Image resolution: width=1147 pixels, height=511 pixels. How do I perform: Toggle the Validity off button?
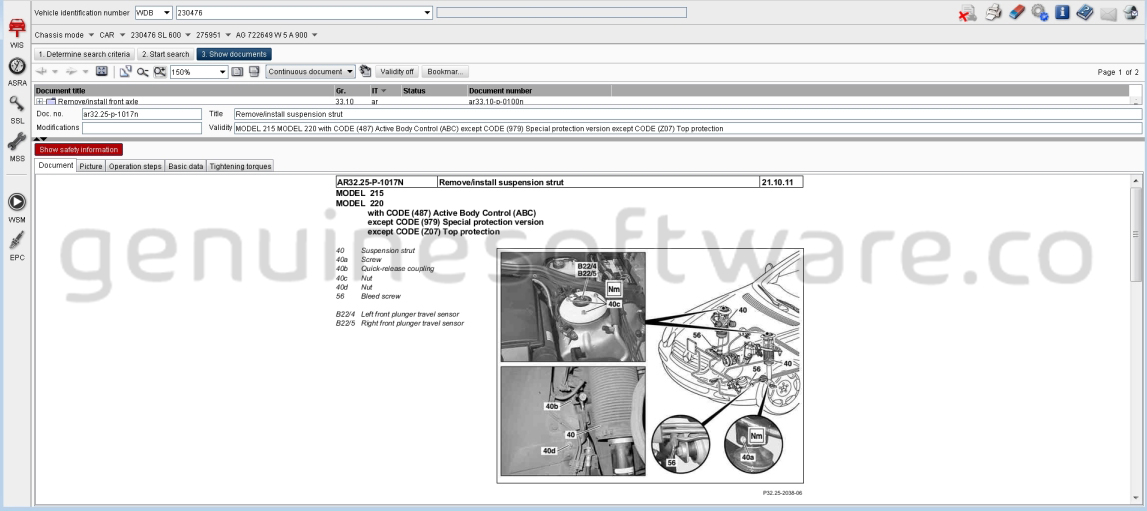397,72
